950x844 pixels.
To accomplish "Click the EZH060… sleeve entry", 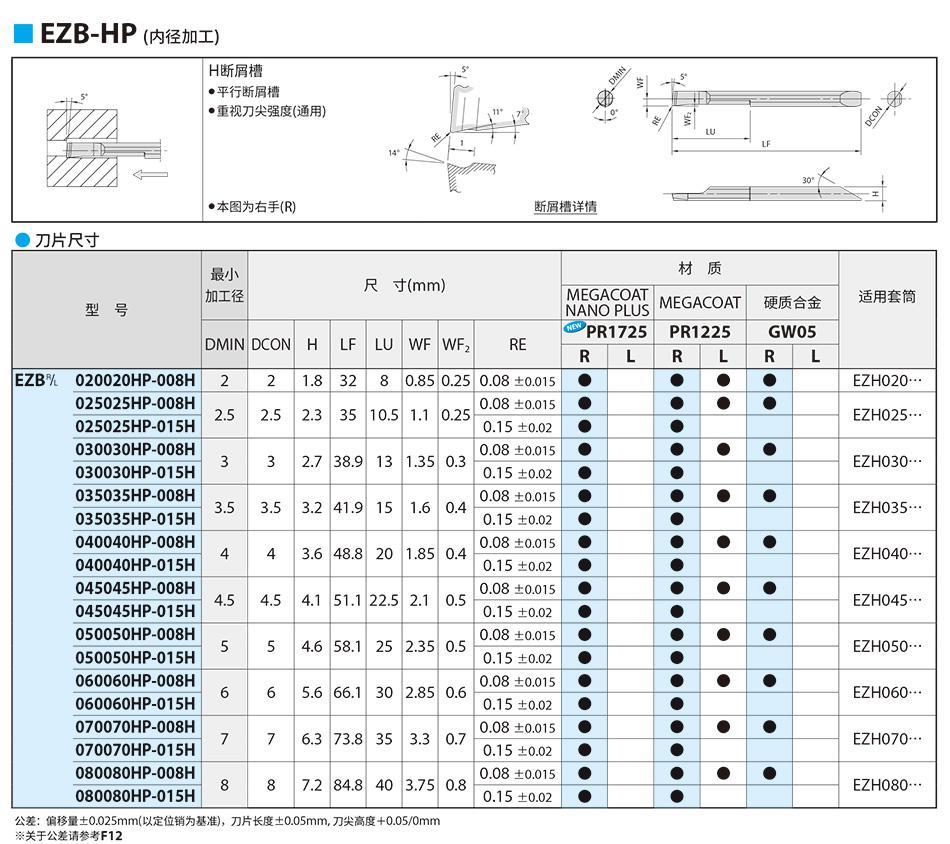I will click(x=887, y=693).
